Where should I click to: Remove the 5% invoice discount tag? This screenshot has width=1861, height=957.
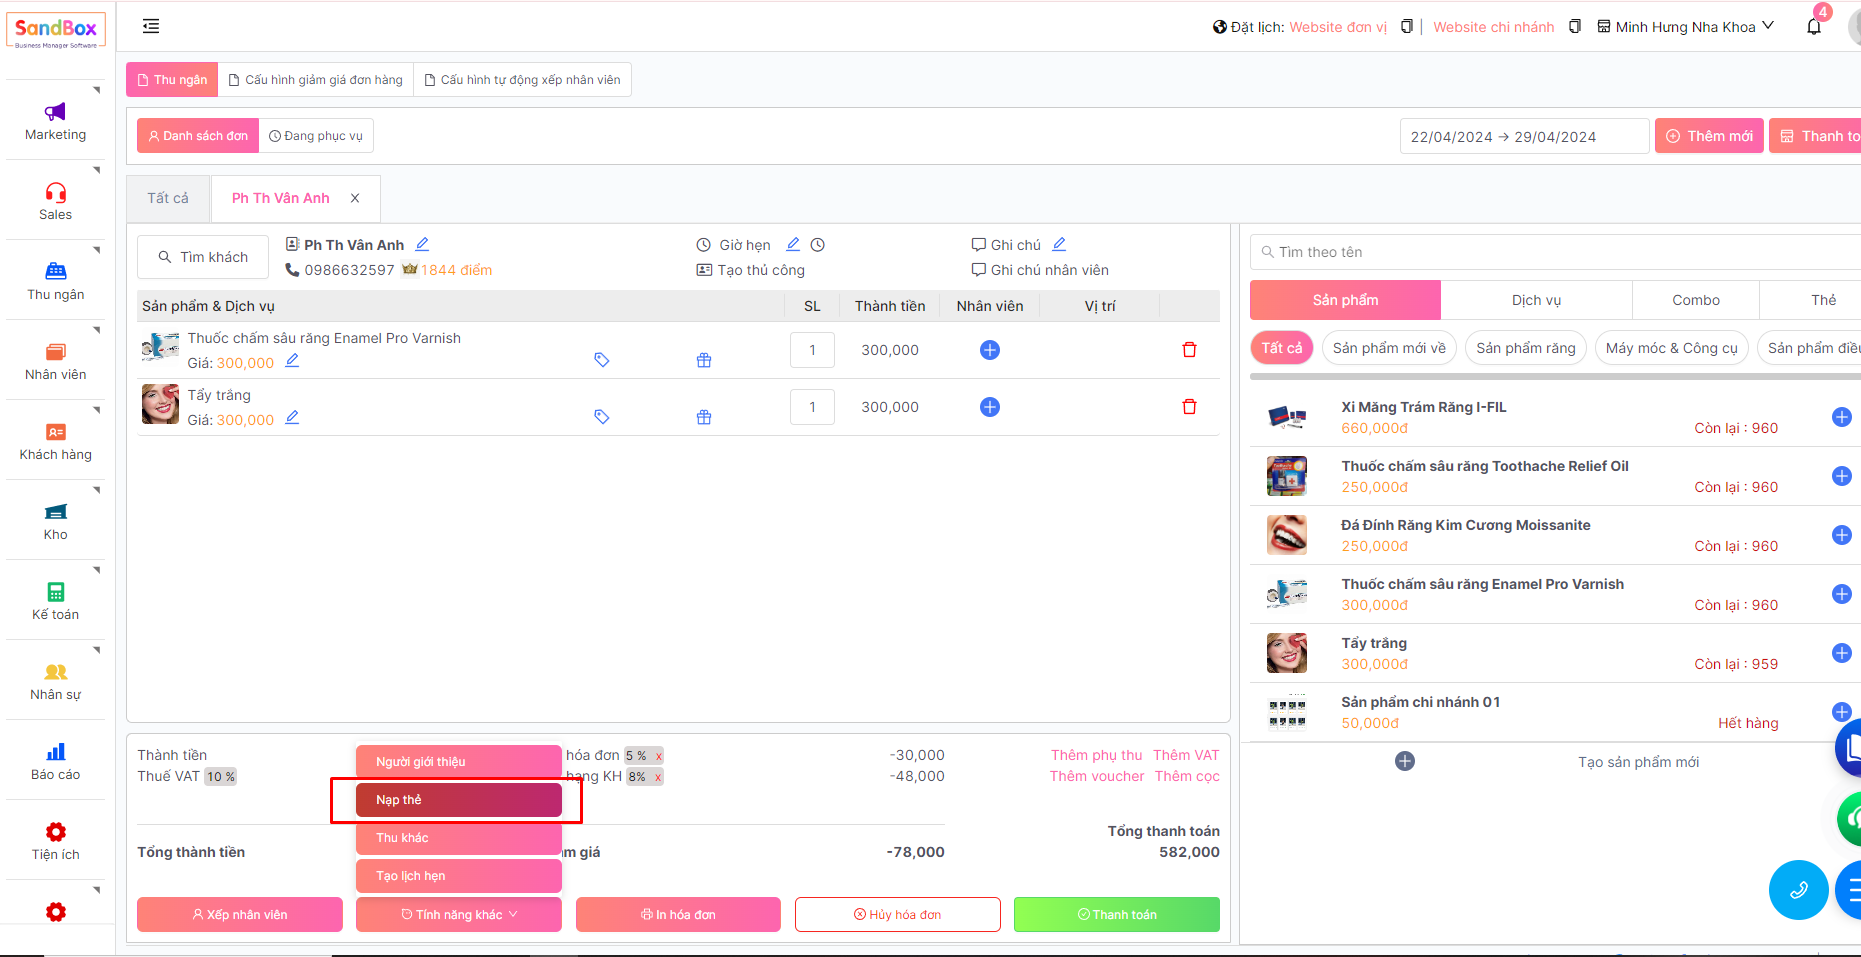[x=658, y=756]
